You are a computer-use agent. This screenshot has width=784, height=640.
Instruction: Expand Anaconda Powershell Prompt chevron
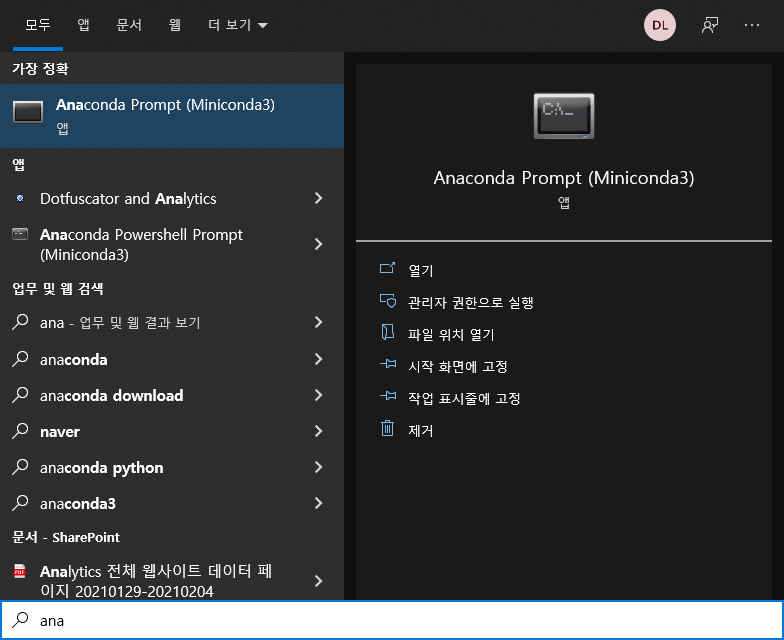click(318, 244)
